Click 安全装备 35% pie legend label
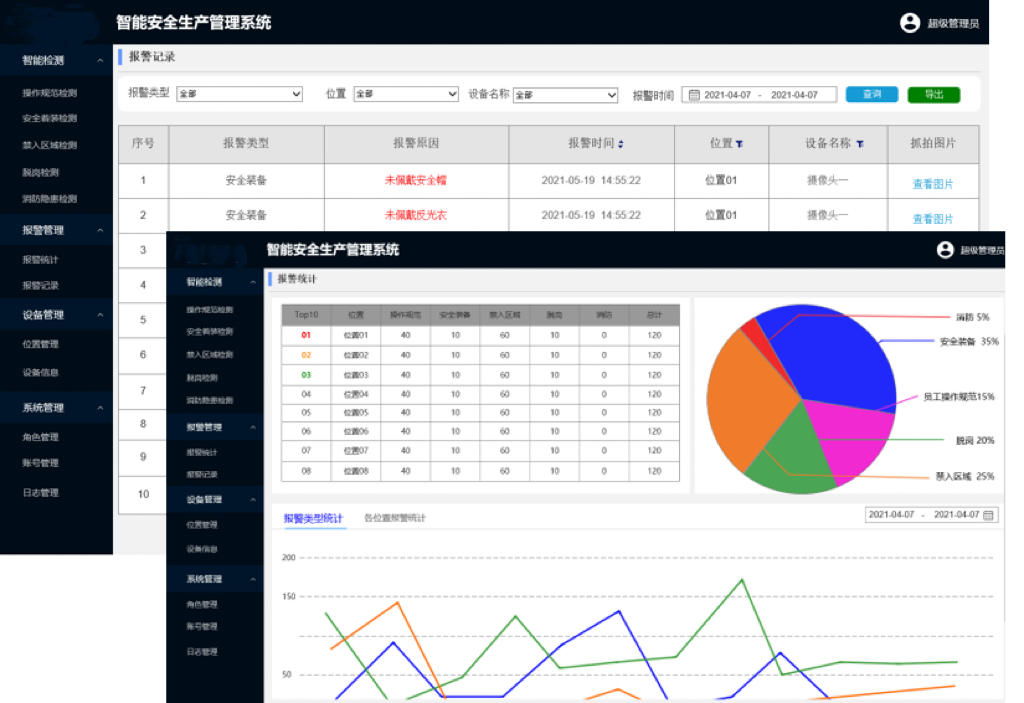 click(x=969, y=342)
